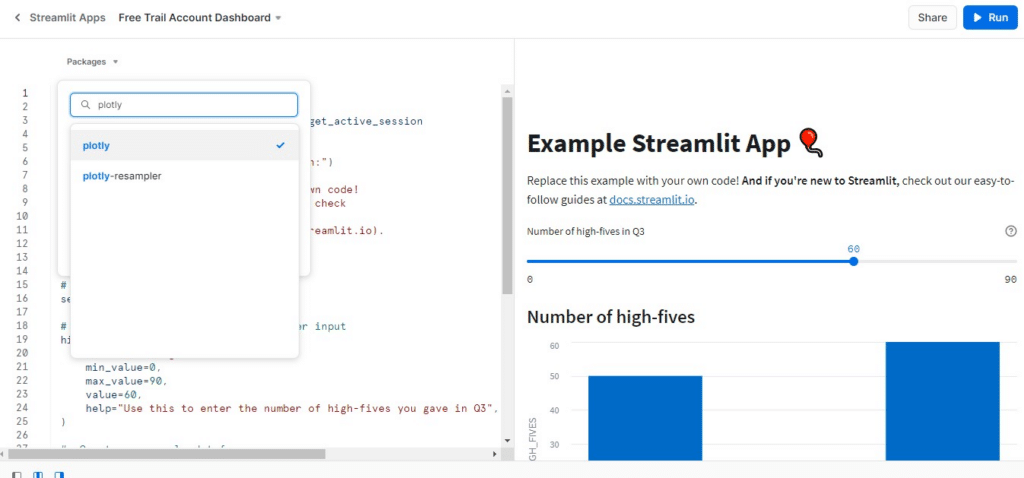Click the editor scroll-up arrow
The width and height of the screenshot is (1024, 478).
point(506,89)
